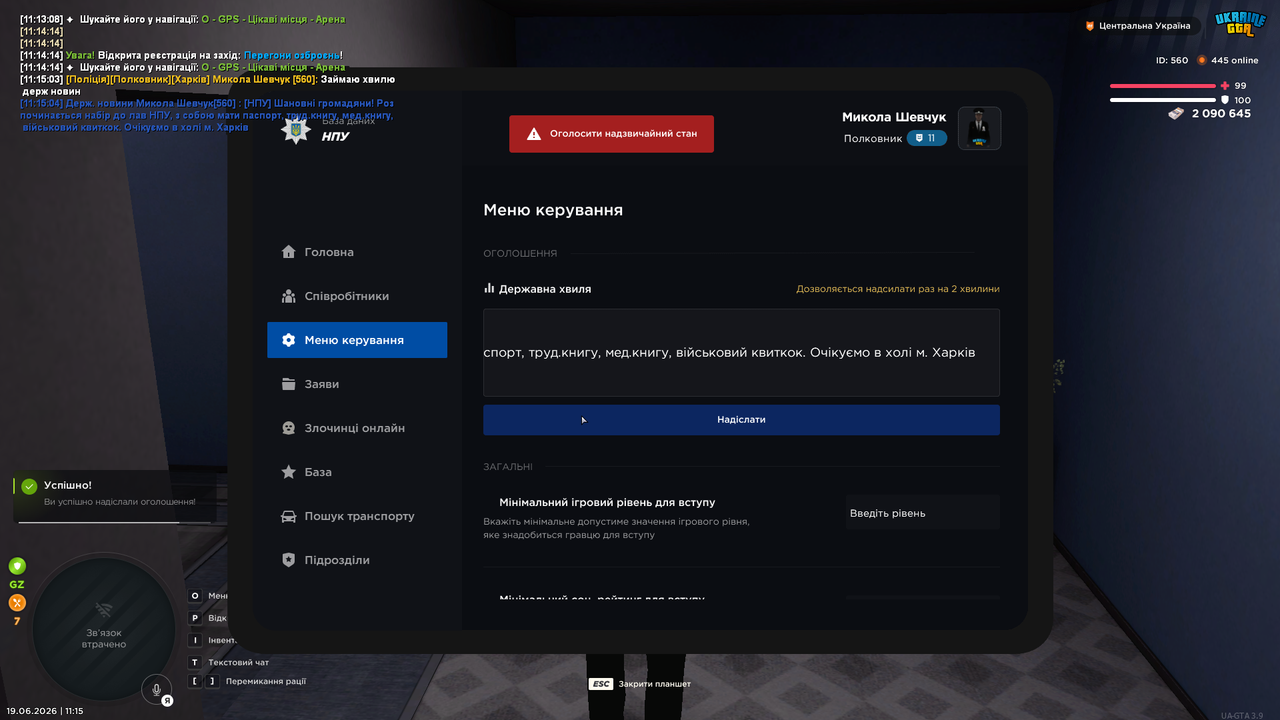
Task: Open the Співробітники section
Action: [x=357, y=296]
